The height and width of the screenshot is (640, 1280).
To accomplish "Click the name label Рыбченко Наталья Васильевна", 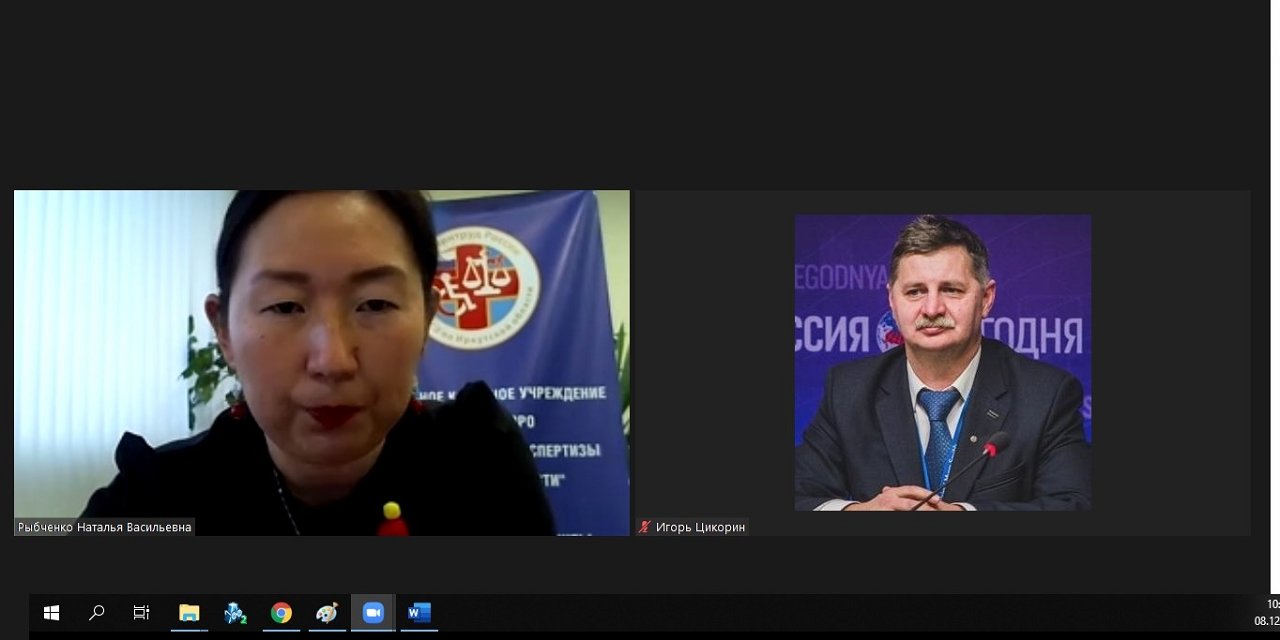I will [104, 527].
